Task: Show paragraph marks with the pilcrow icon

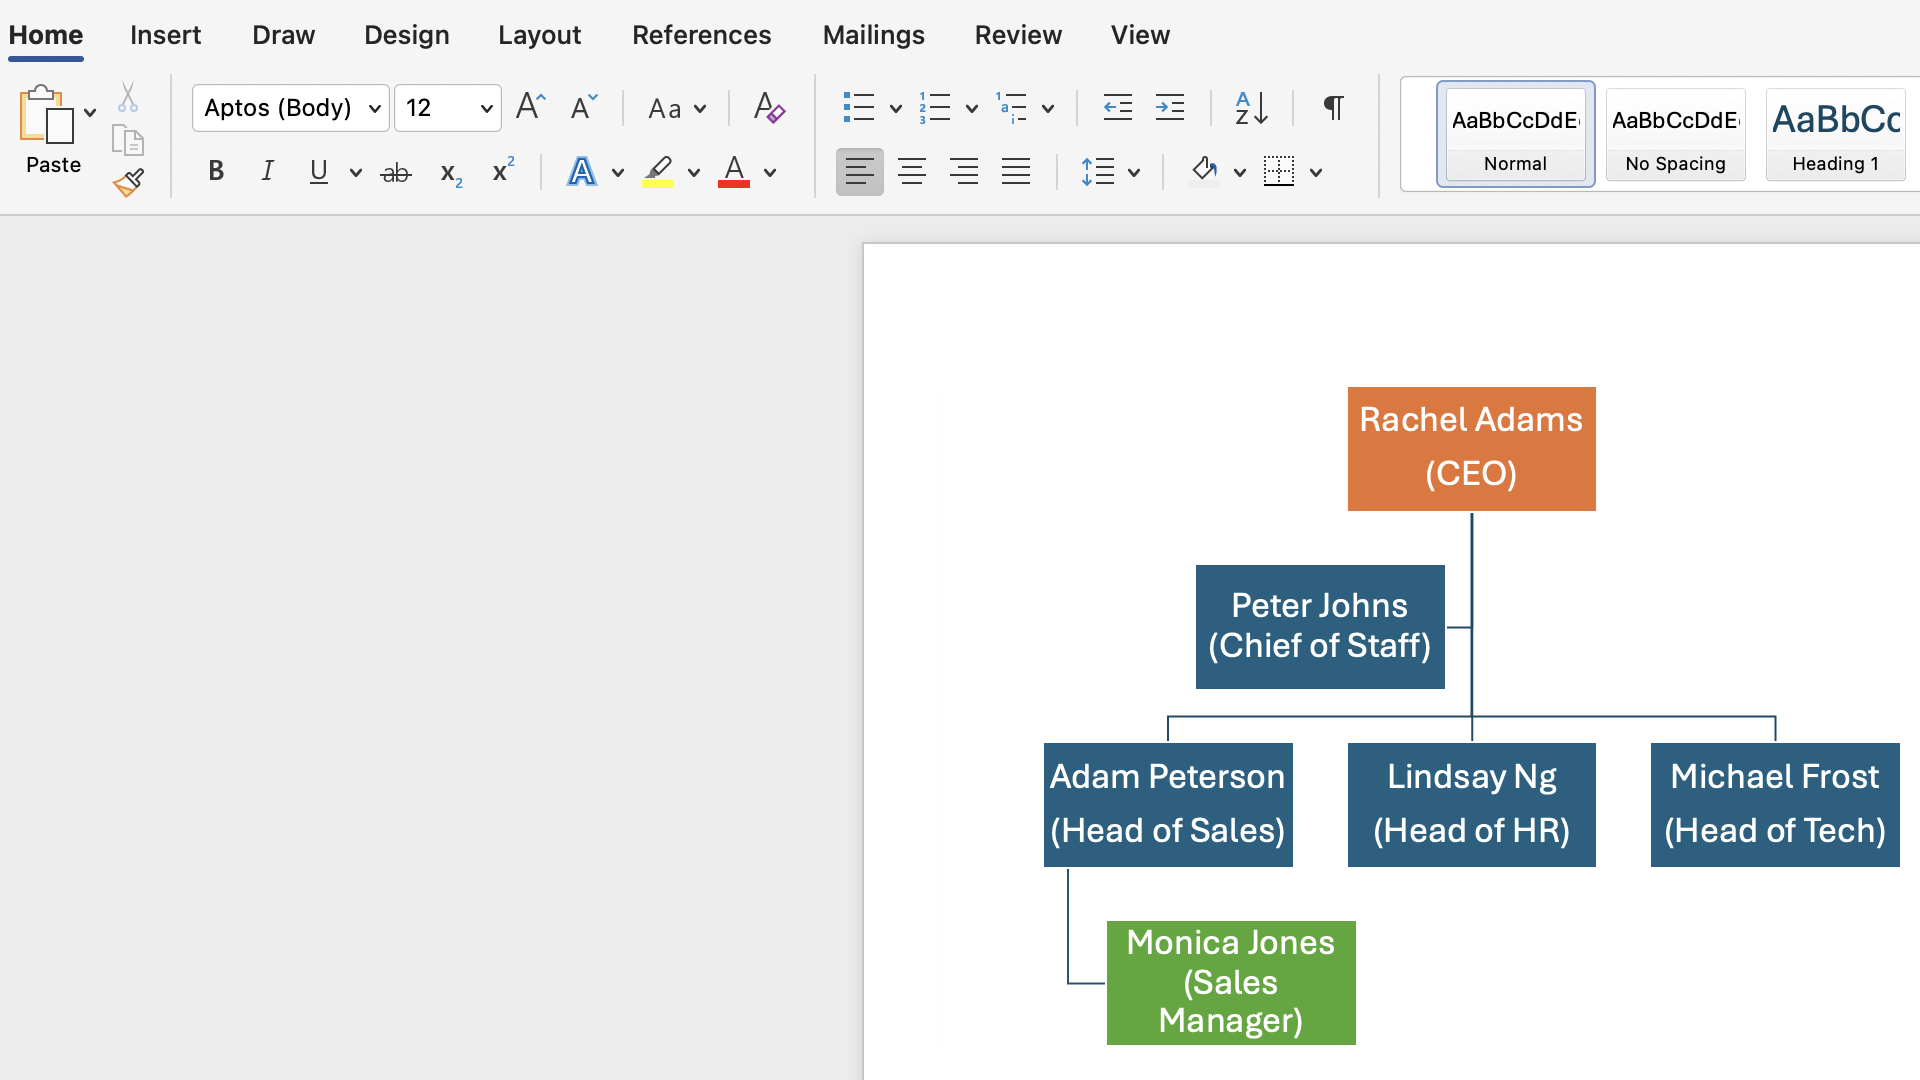Action: pos(1334,107)
